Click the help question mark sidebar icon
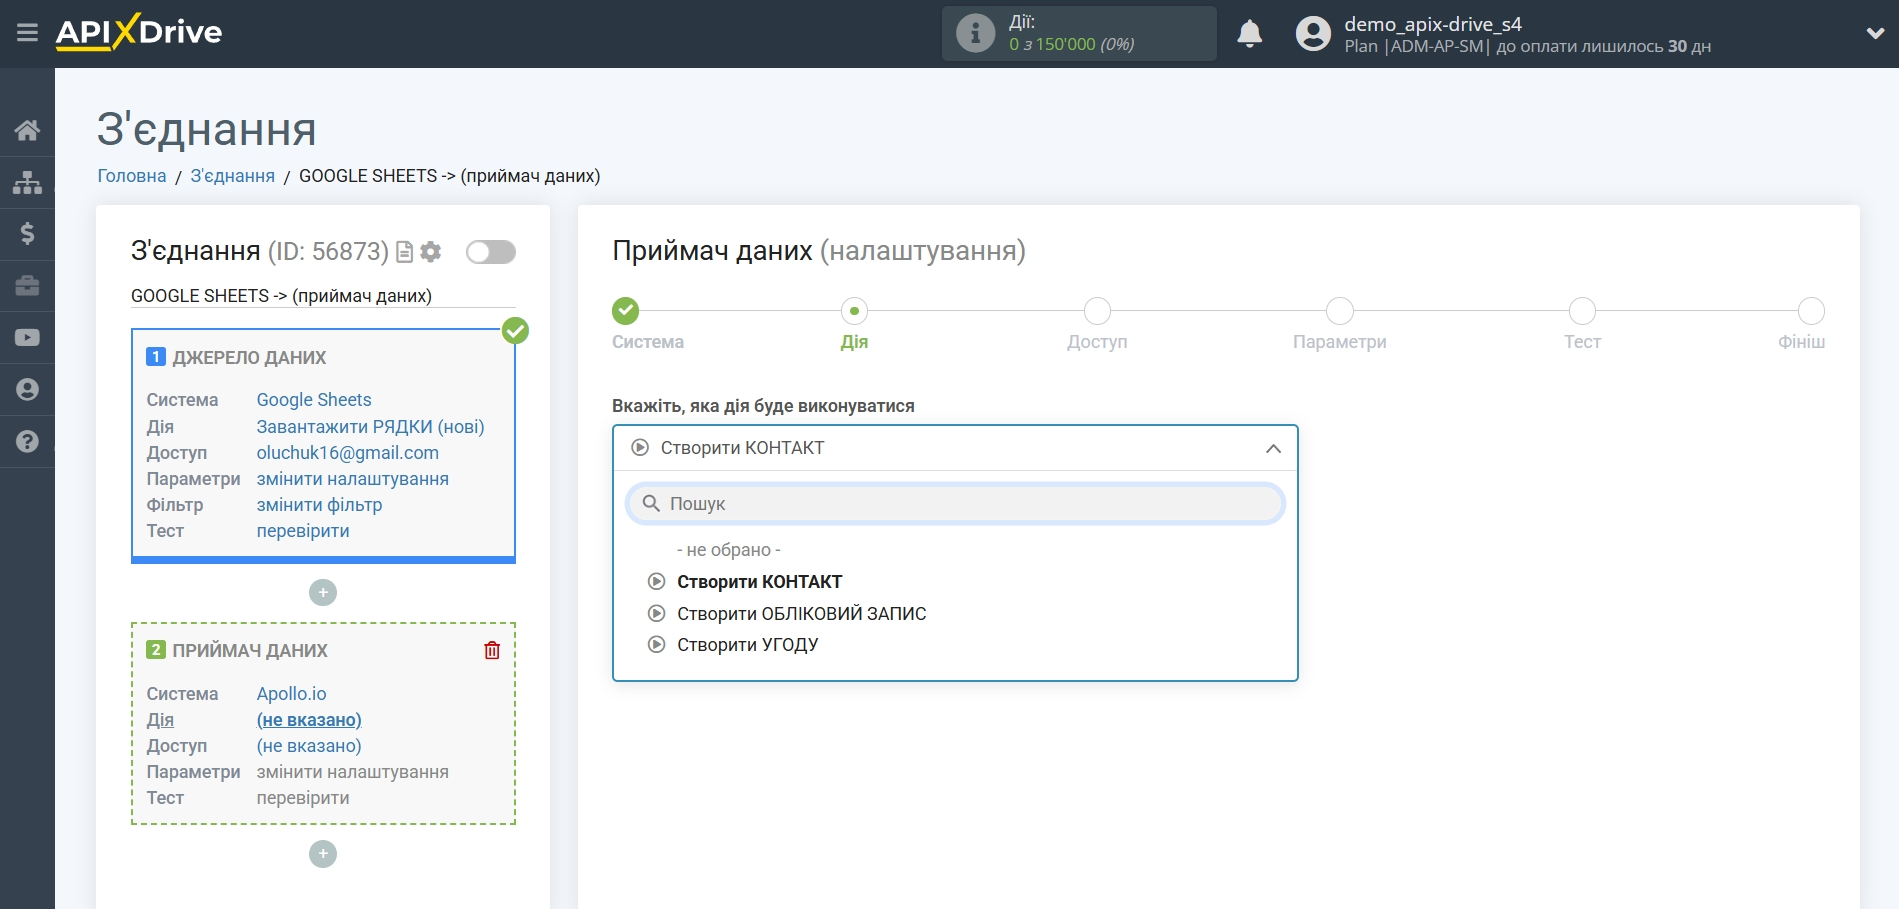Image resolution: width=1899 pixels, height=909 pixels. point(27,441)
